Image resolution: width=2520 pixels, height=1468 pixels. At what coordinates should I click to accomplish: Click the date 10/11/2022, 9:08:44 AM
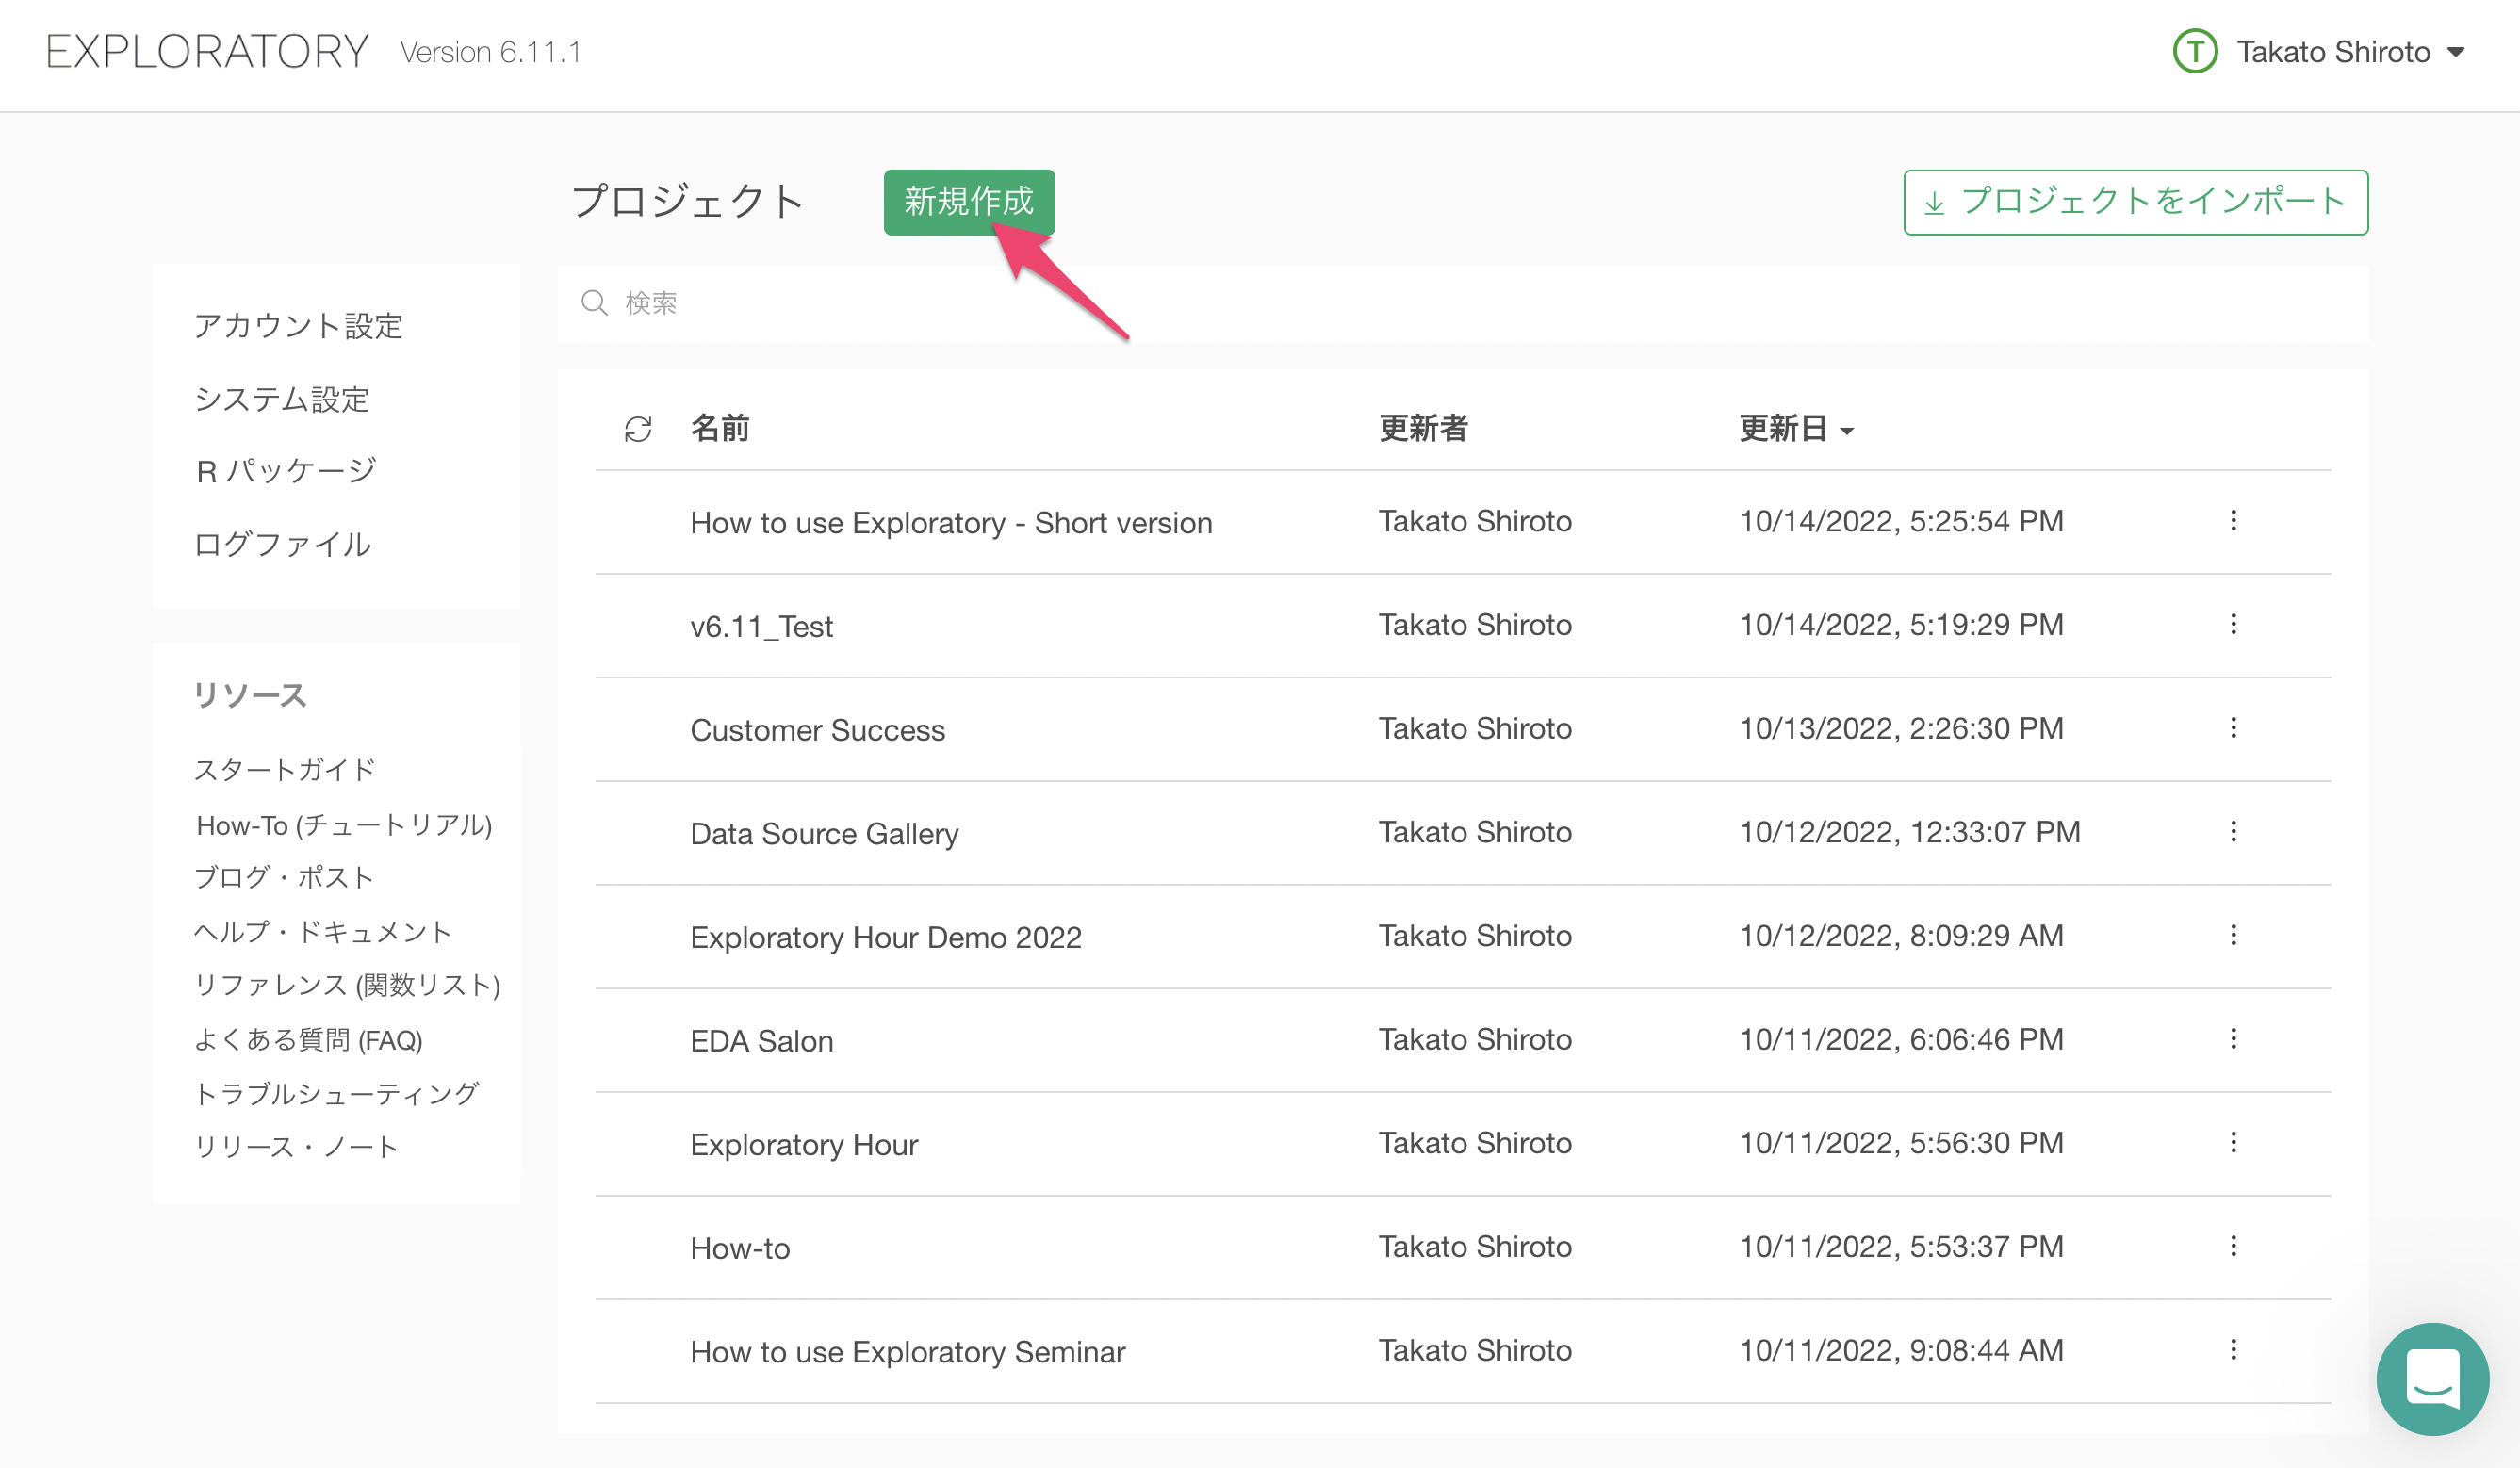pos(1901,1350)
